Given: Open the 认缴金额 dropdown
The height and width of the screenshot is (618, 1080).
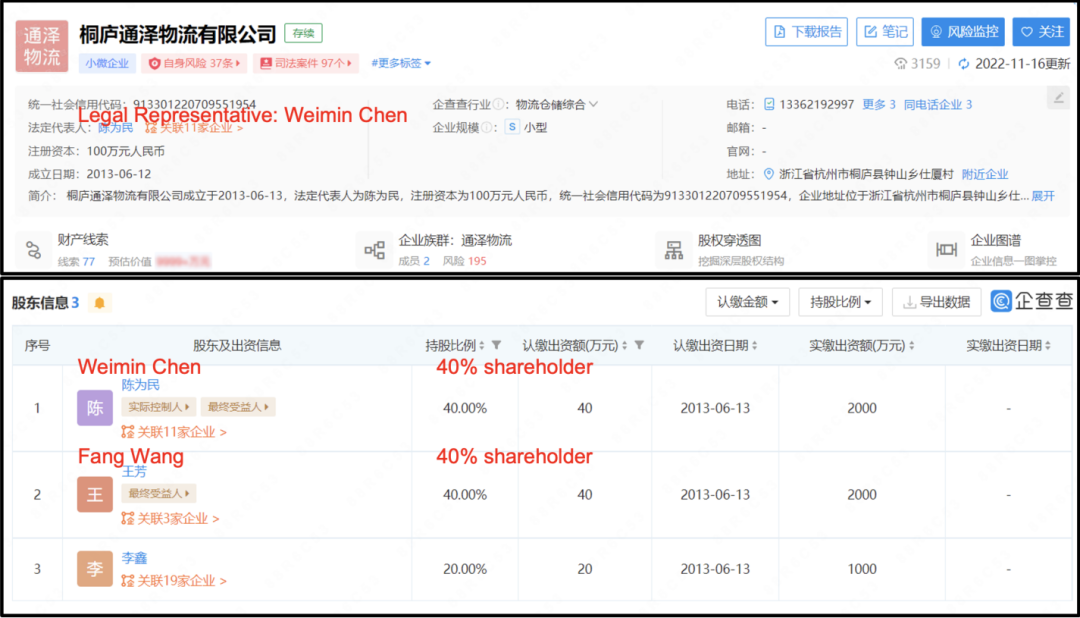Looking at the screenshot, I should click(x=747, y=301).
